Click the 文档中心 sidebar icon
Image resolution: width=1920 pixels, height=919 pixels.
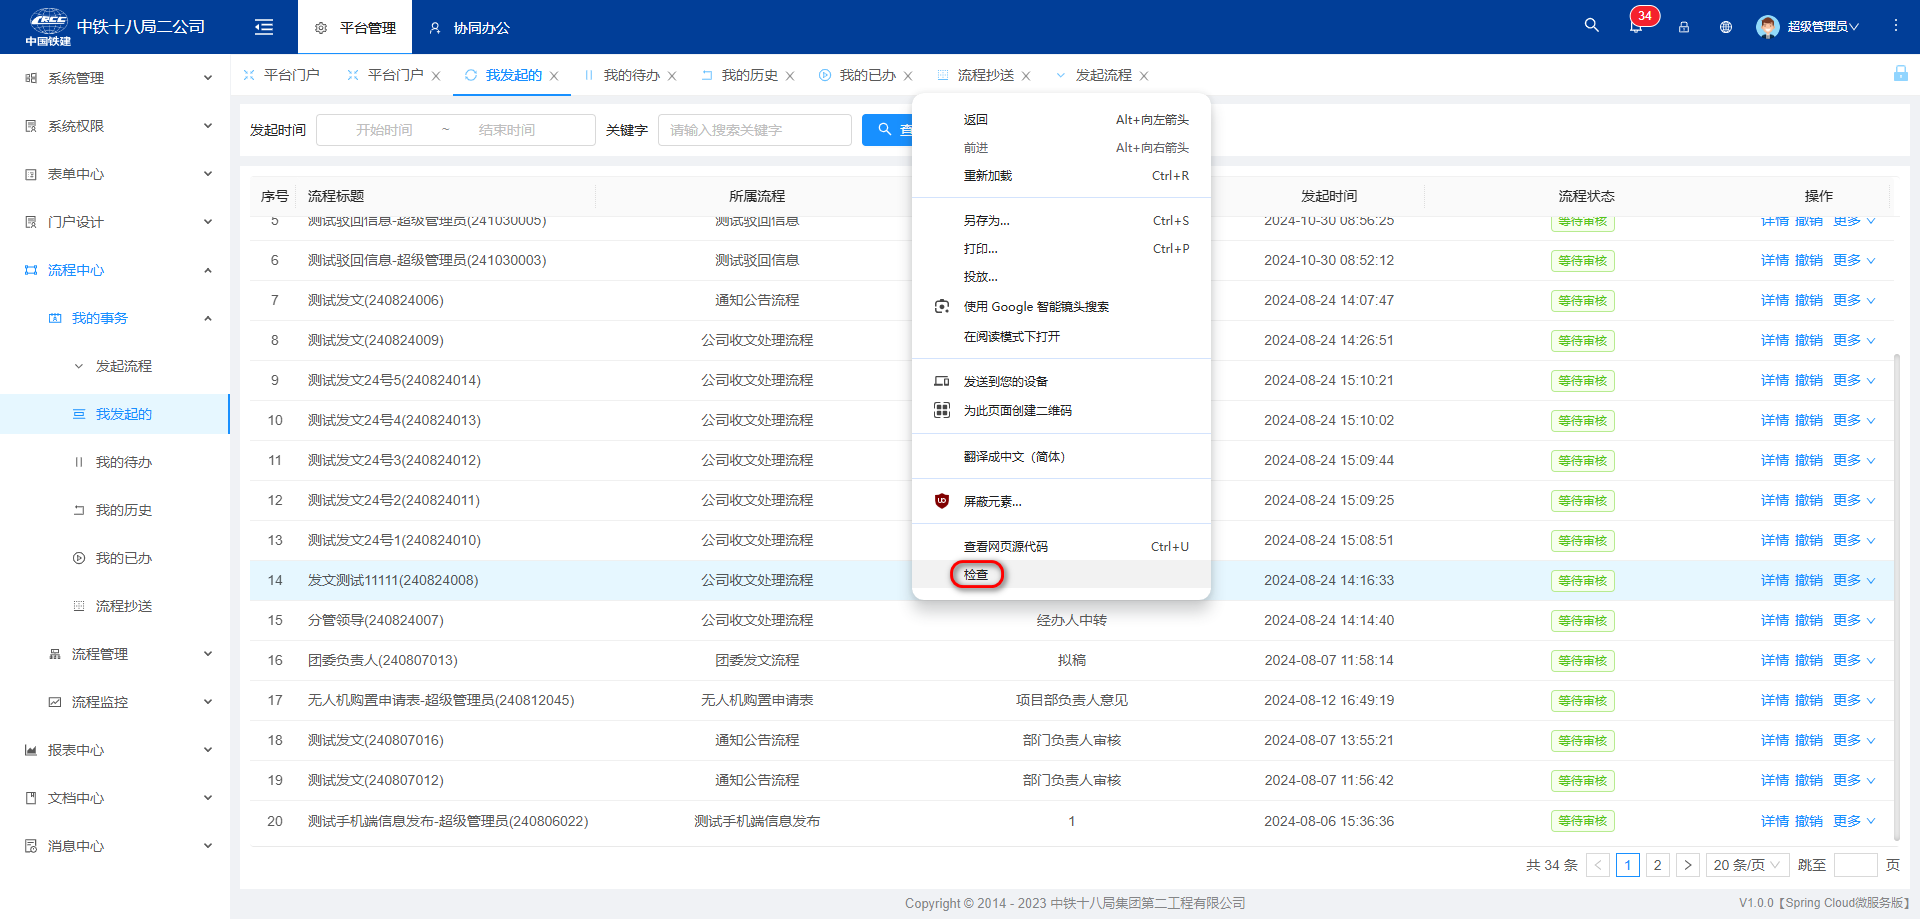click(31, 798)
